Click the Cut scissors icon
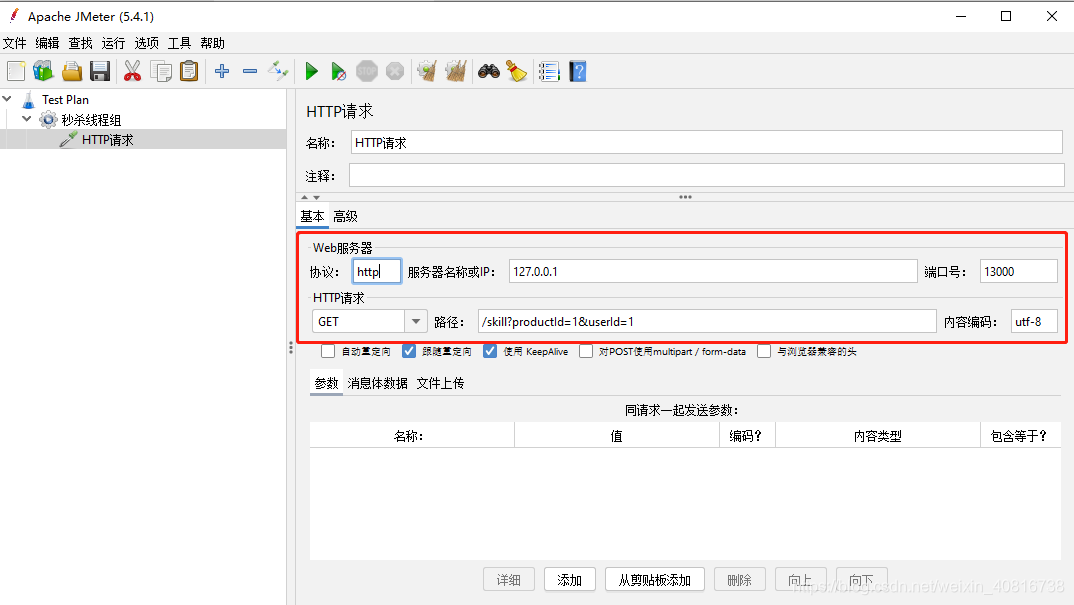The image size is (1074, 605). point(132,71)
